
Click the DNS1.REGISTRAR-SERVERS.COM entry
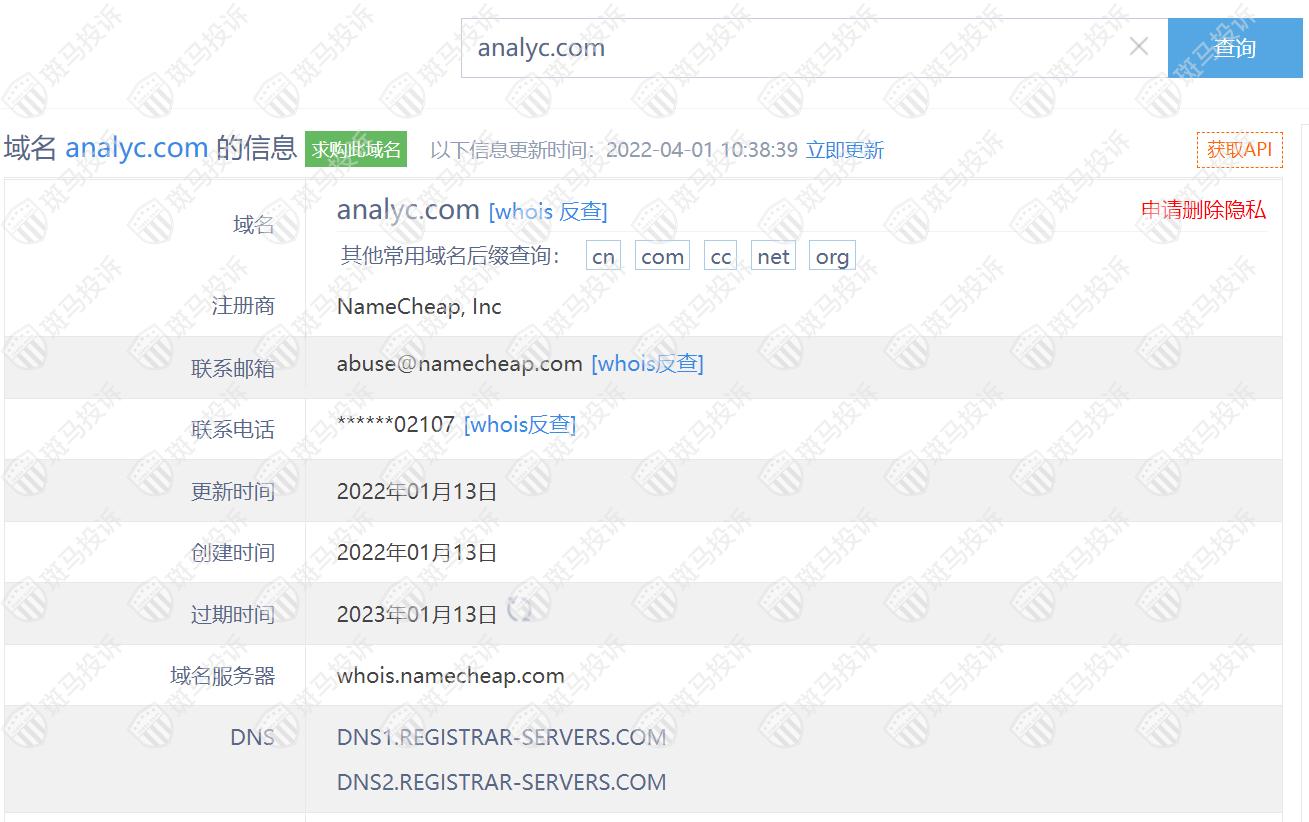point(502,738)
